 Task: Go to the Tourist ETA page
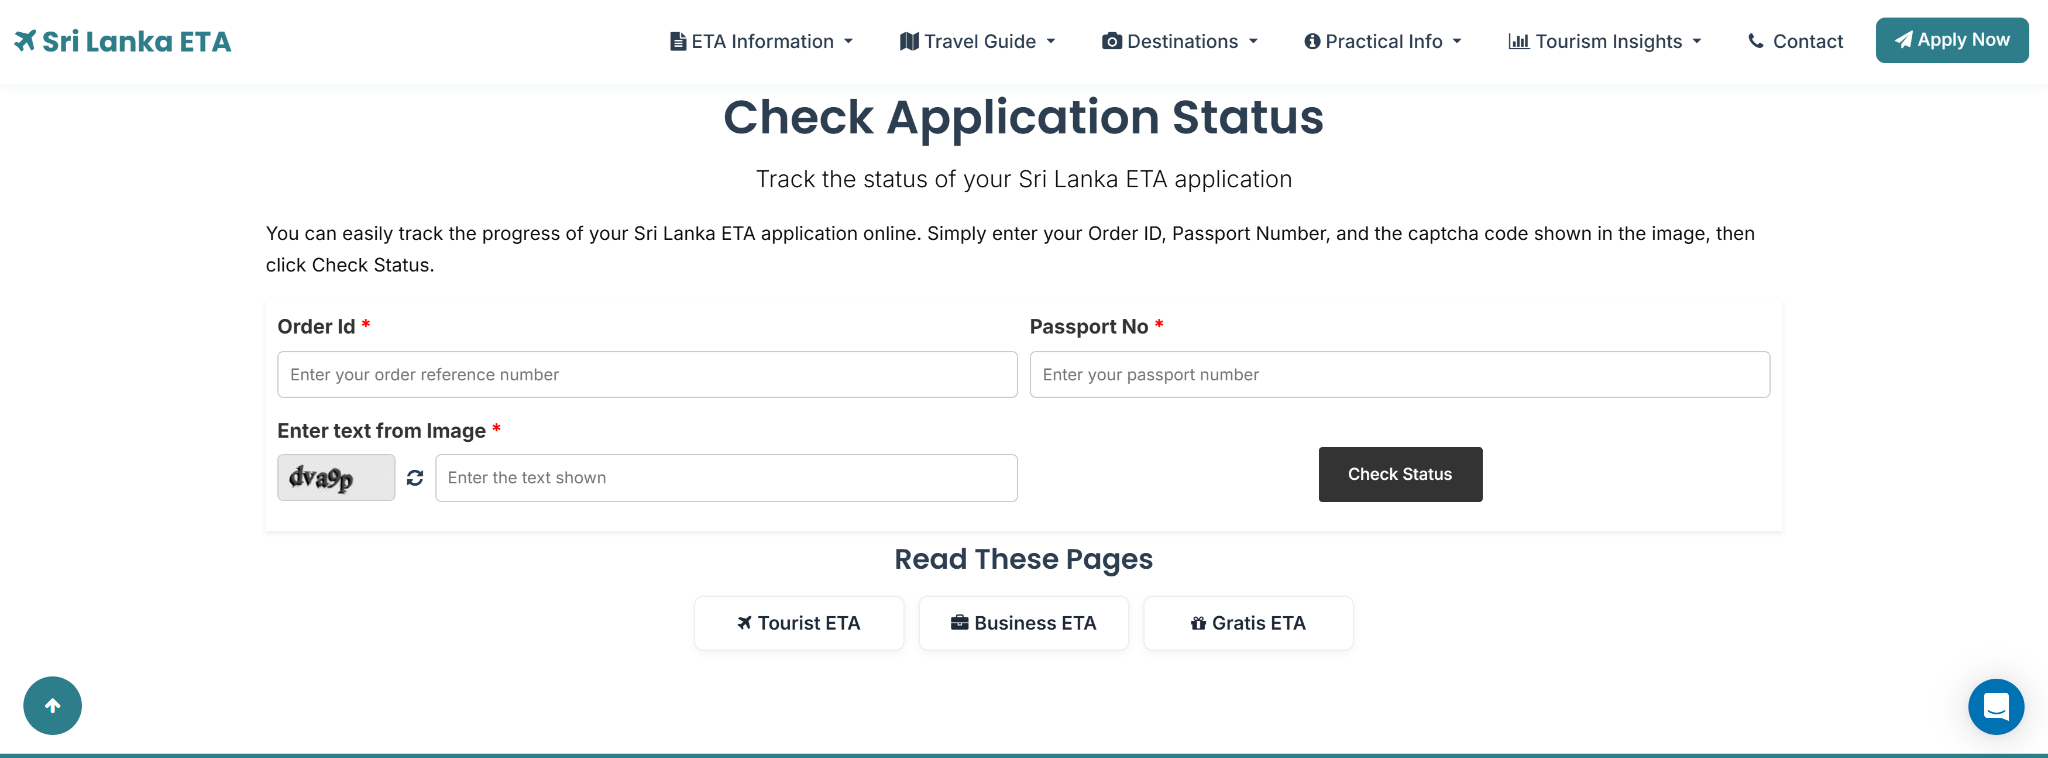pyautogui.click(x=799, y=623)
